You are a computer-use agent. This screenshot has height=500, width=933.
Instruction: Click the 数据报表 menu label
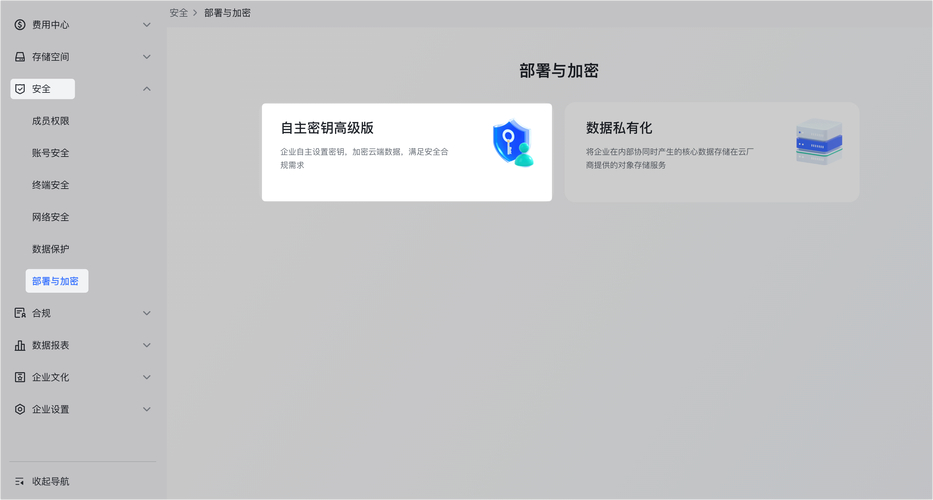51,345
